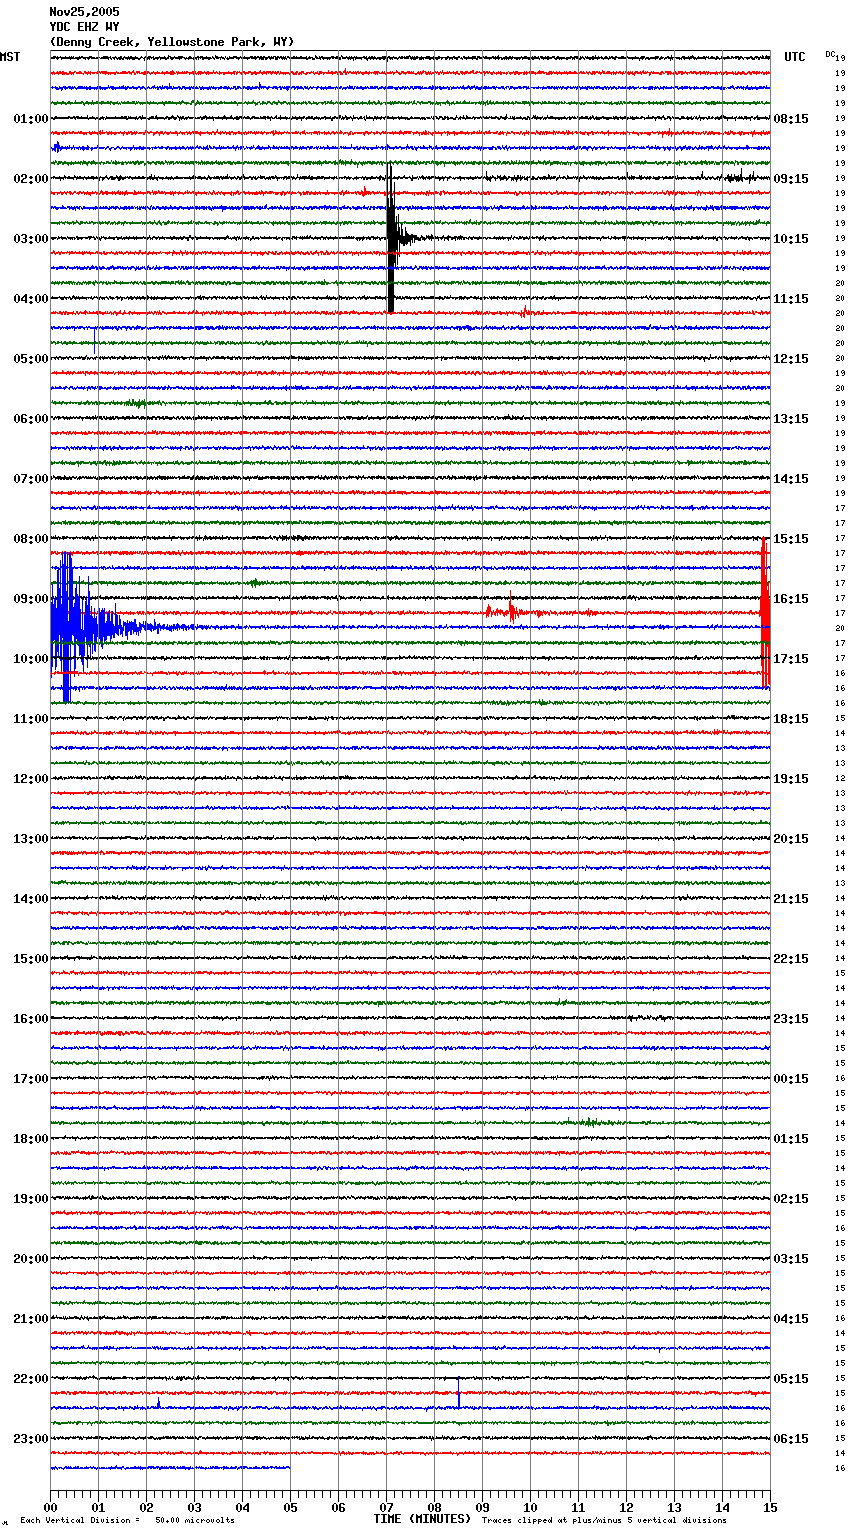Click the MST column header
Viewport: 850px width, 1534px height.
click(10, 57)
